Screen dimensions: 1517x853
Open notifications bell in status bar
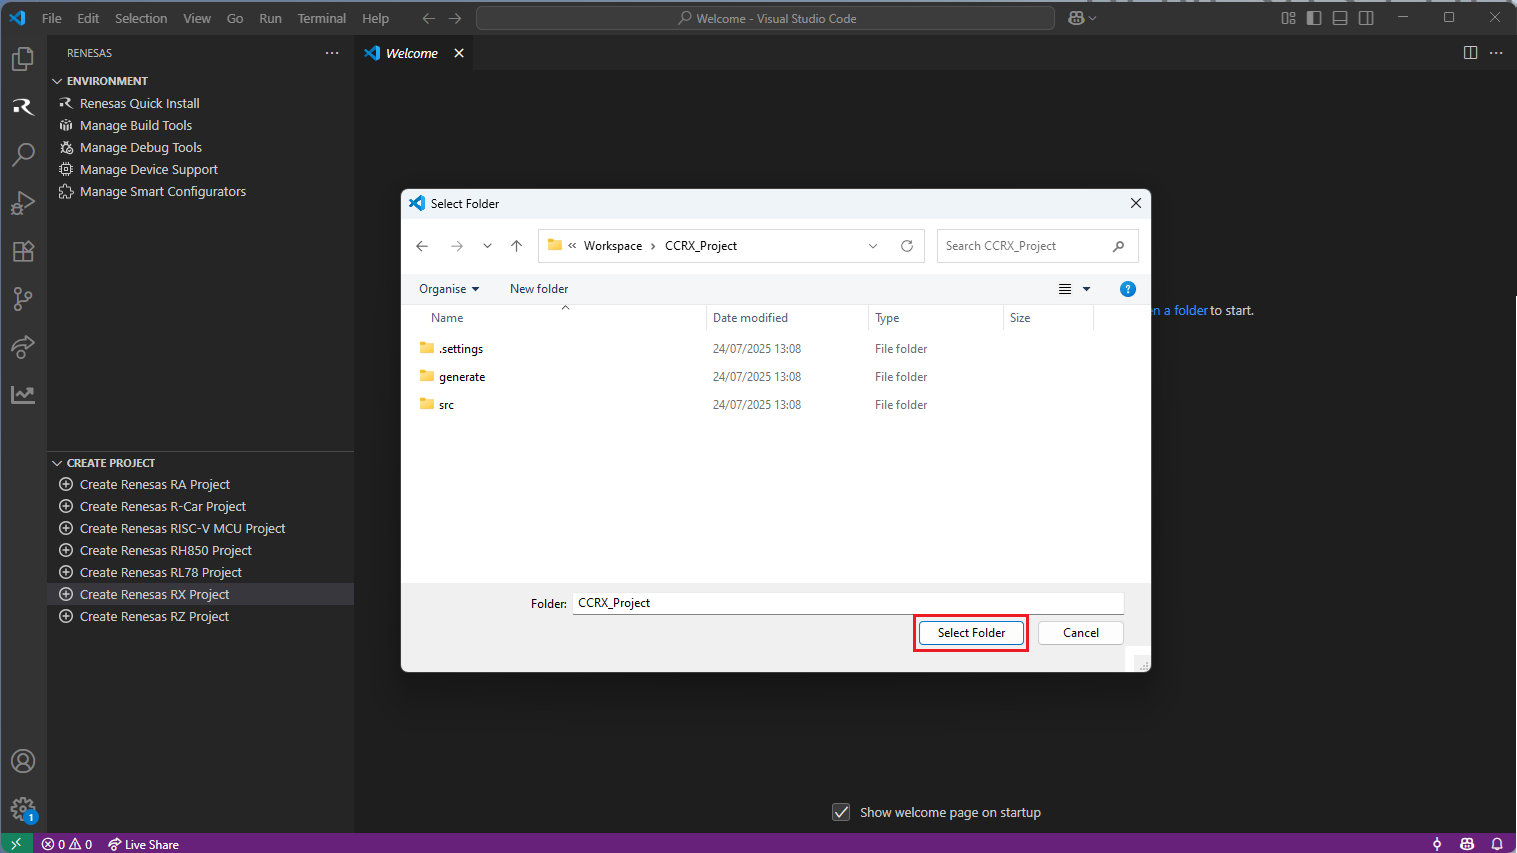pos(1497,844)
